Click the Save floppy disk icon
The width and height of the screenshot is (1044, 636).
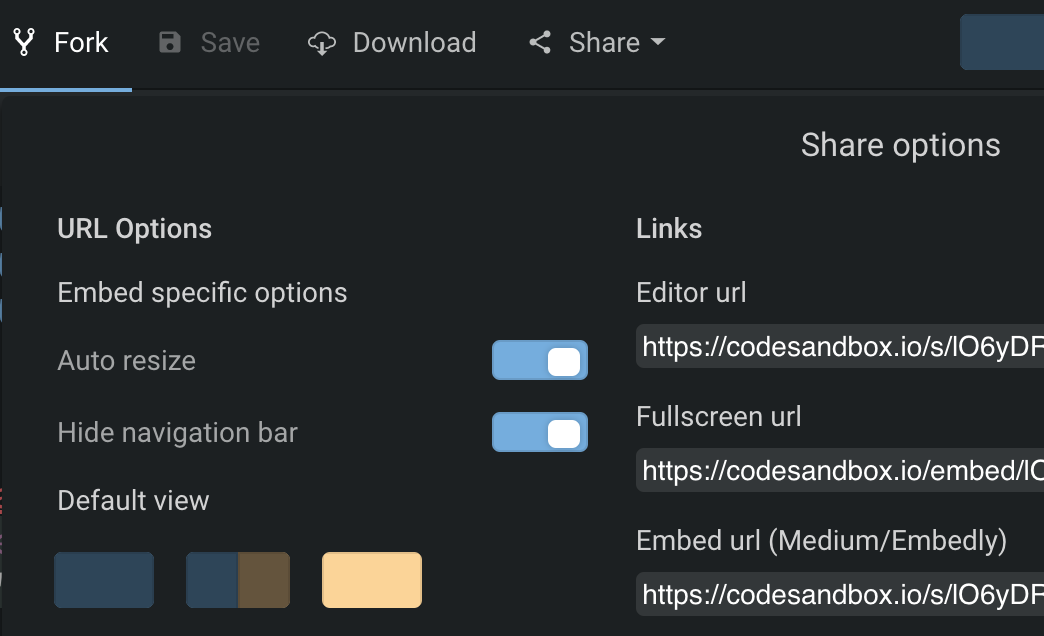(x=170, y=43)
